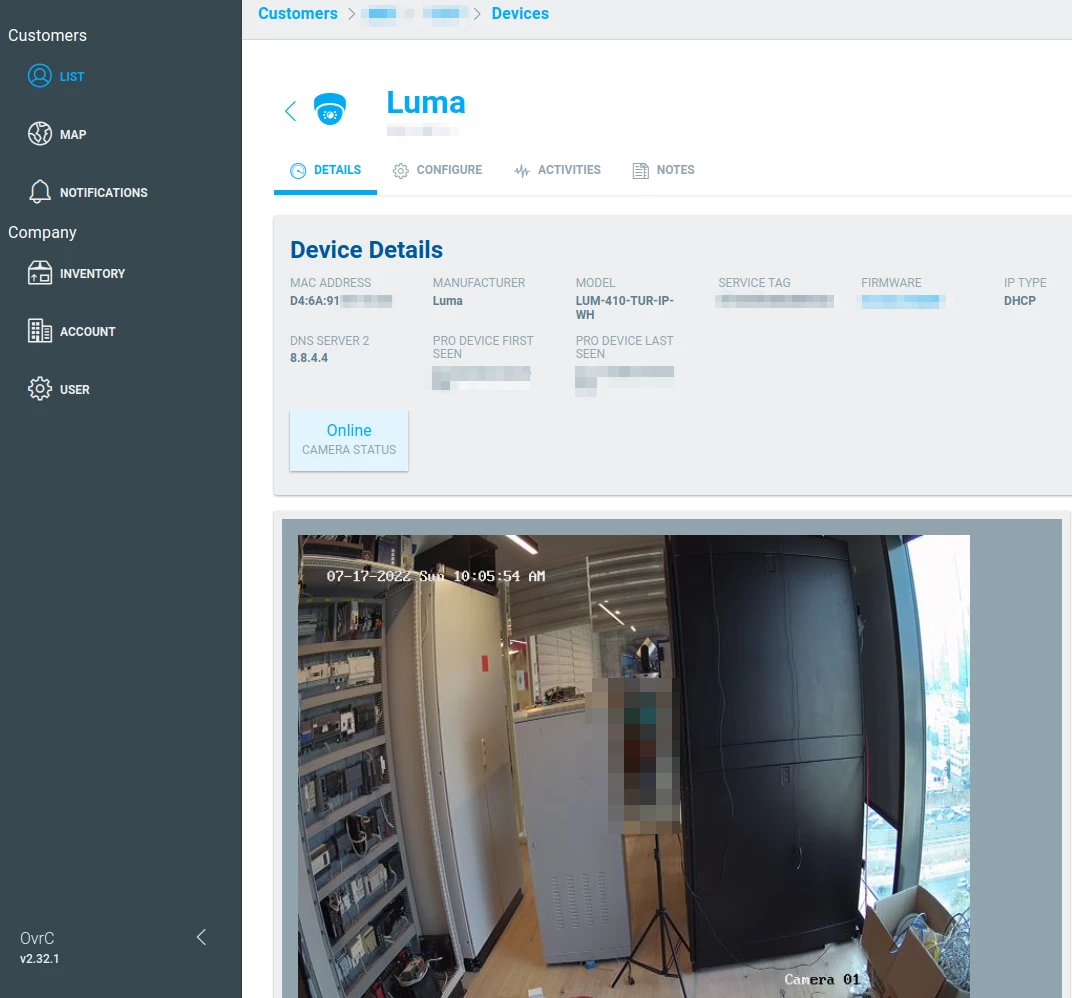The width and height of the screenshot is (1072, 998).
Task: Click the back arrow beside Luma
Action: point(291,111)
